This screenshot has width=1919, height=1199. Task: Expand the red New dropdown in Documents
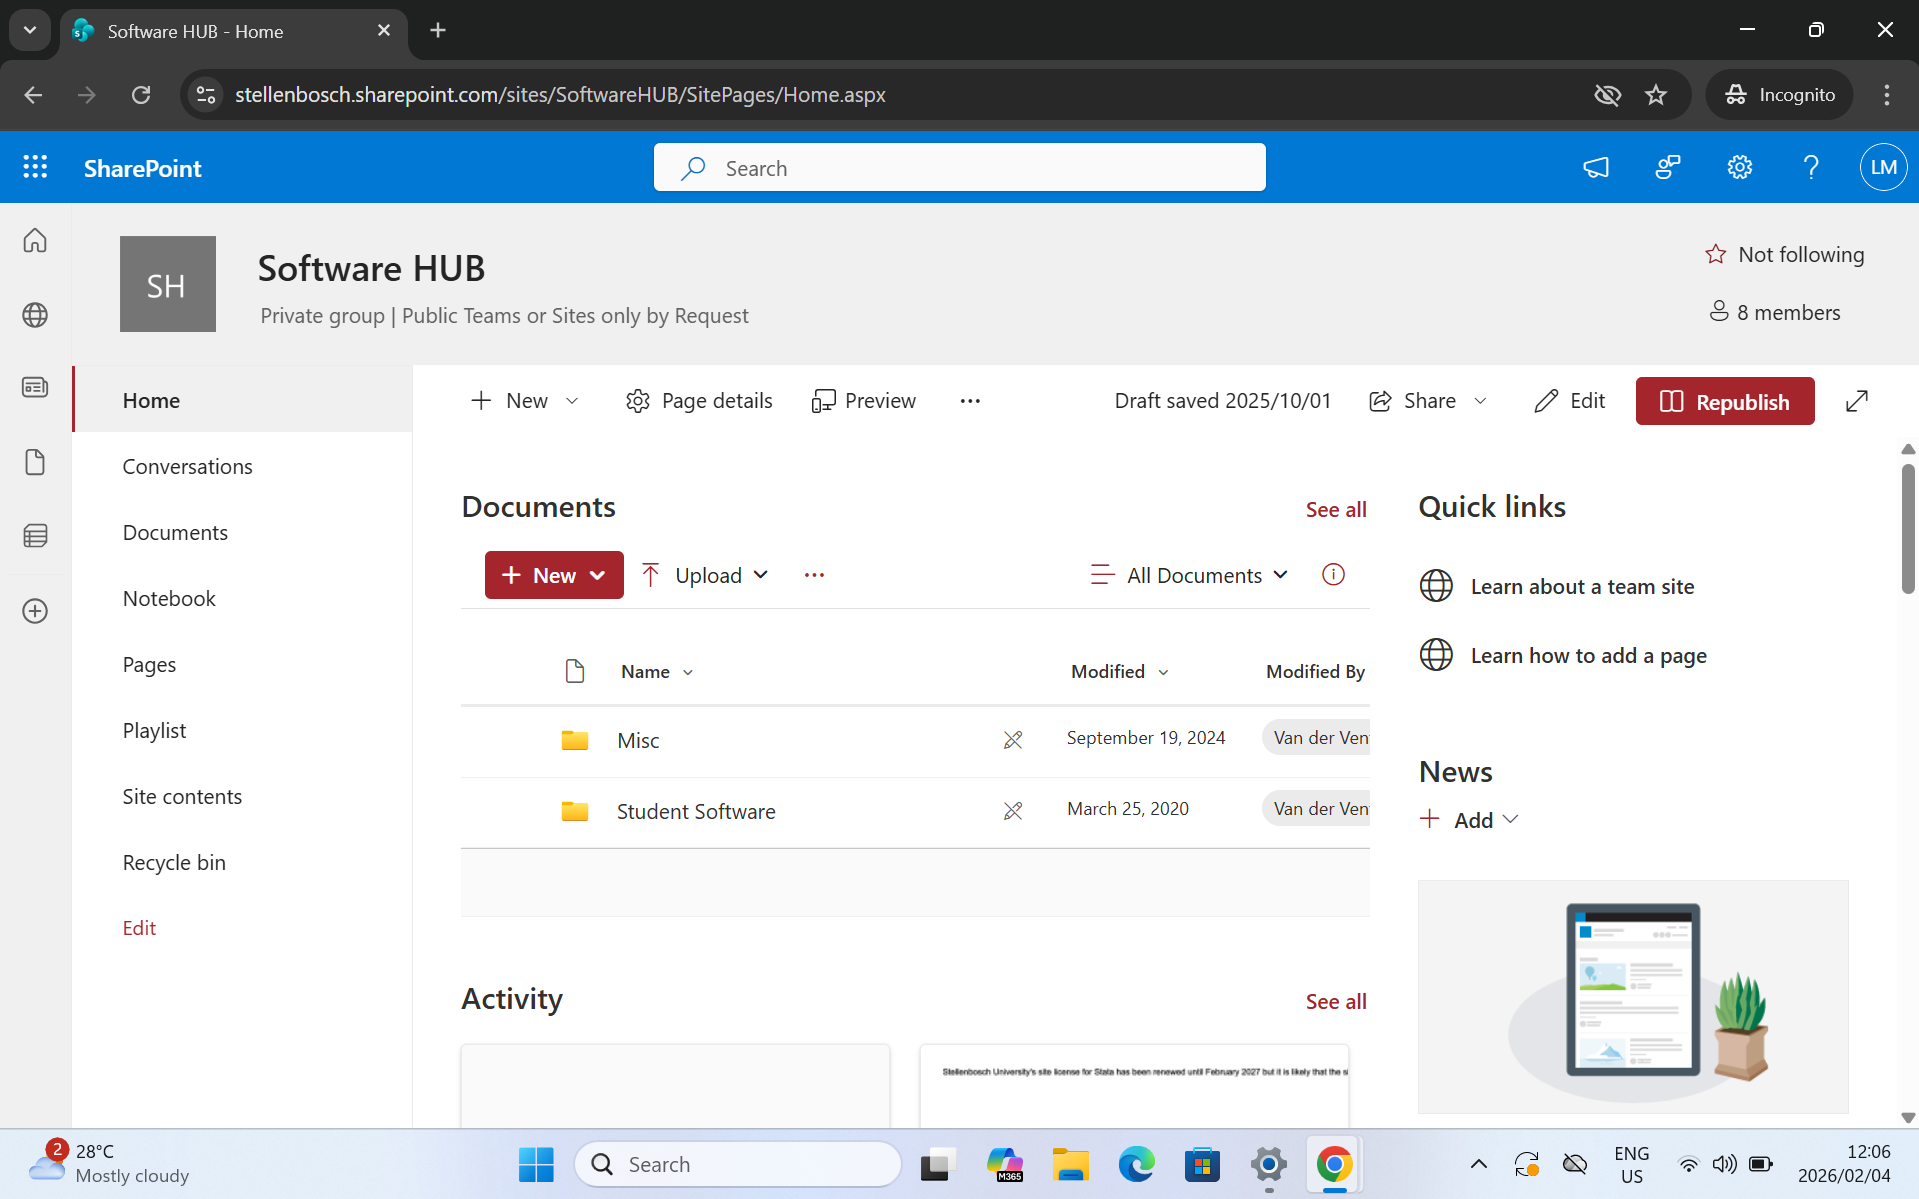[554, 575]
